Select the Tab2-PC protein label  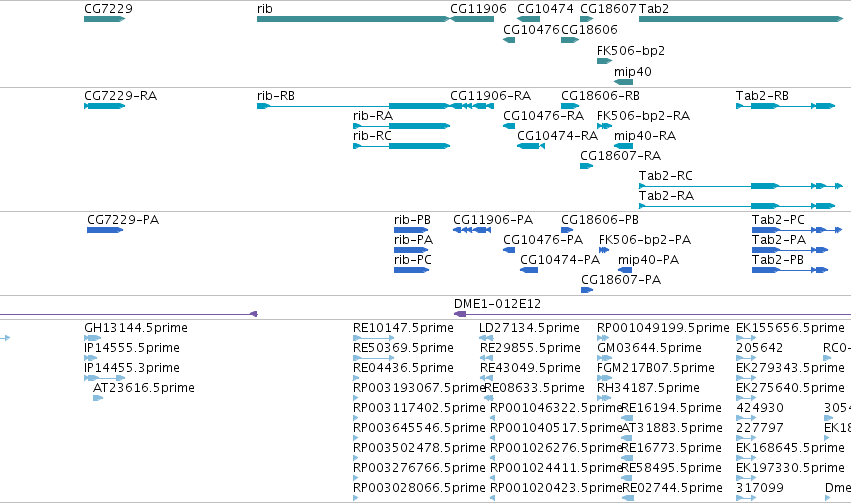[778, 220]
